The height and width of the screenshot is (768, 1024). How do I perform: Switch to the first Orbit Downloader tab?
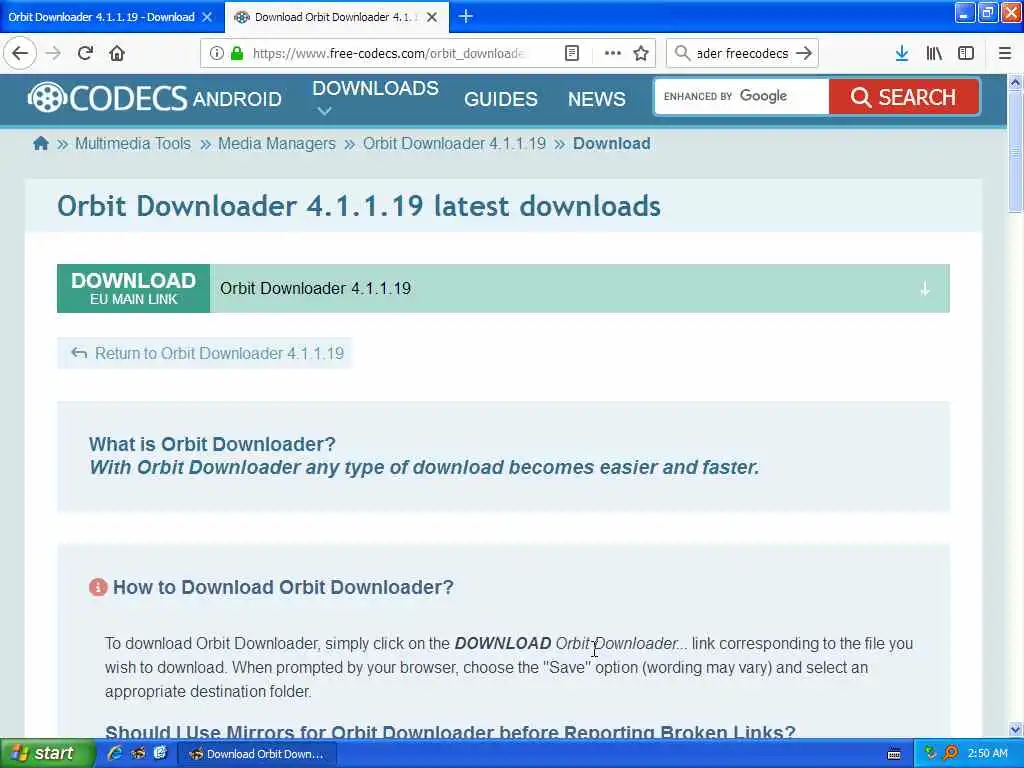(101, 17)
